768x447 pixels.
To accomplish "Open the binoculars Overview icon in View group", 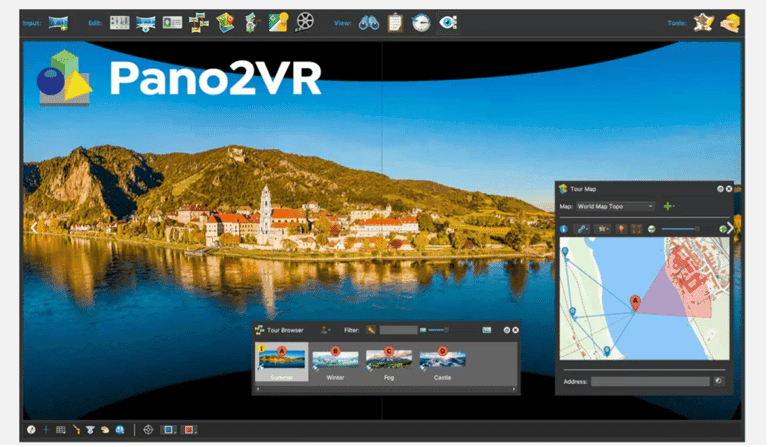I will click(x=368, y=23).
